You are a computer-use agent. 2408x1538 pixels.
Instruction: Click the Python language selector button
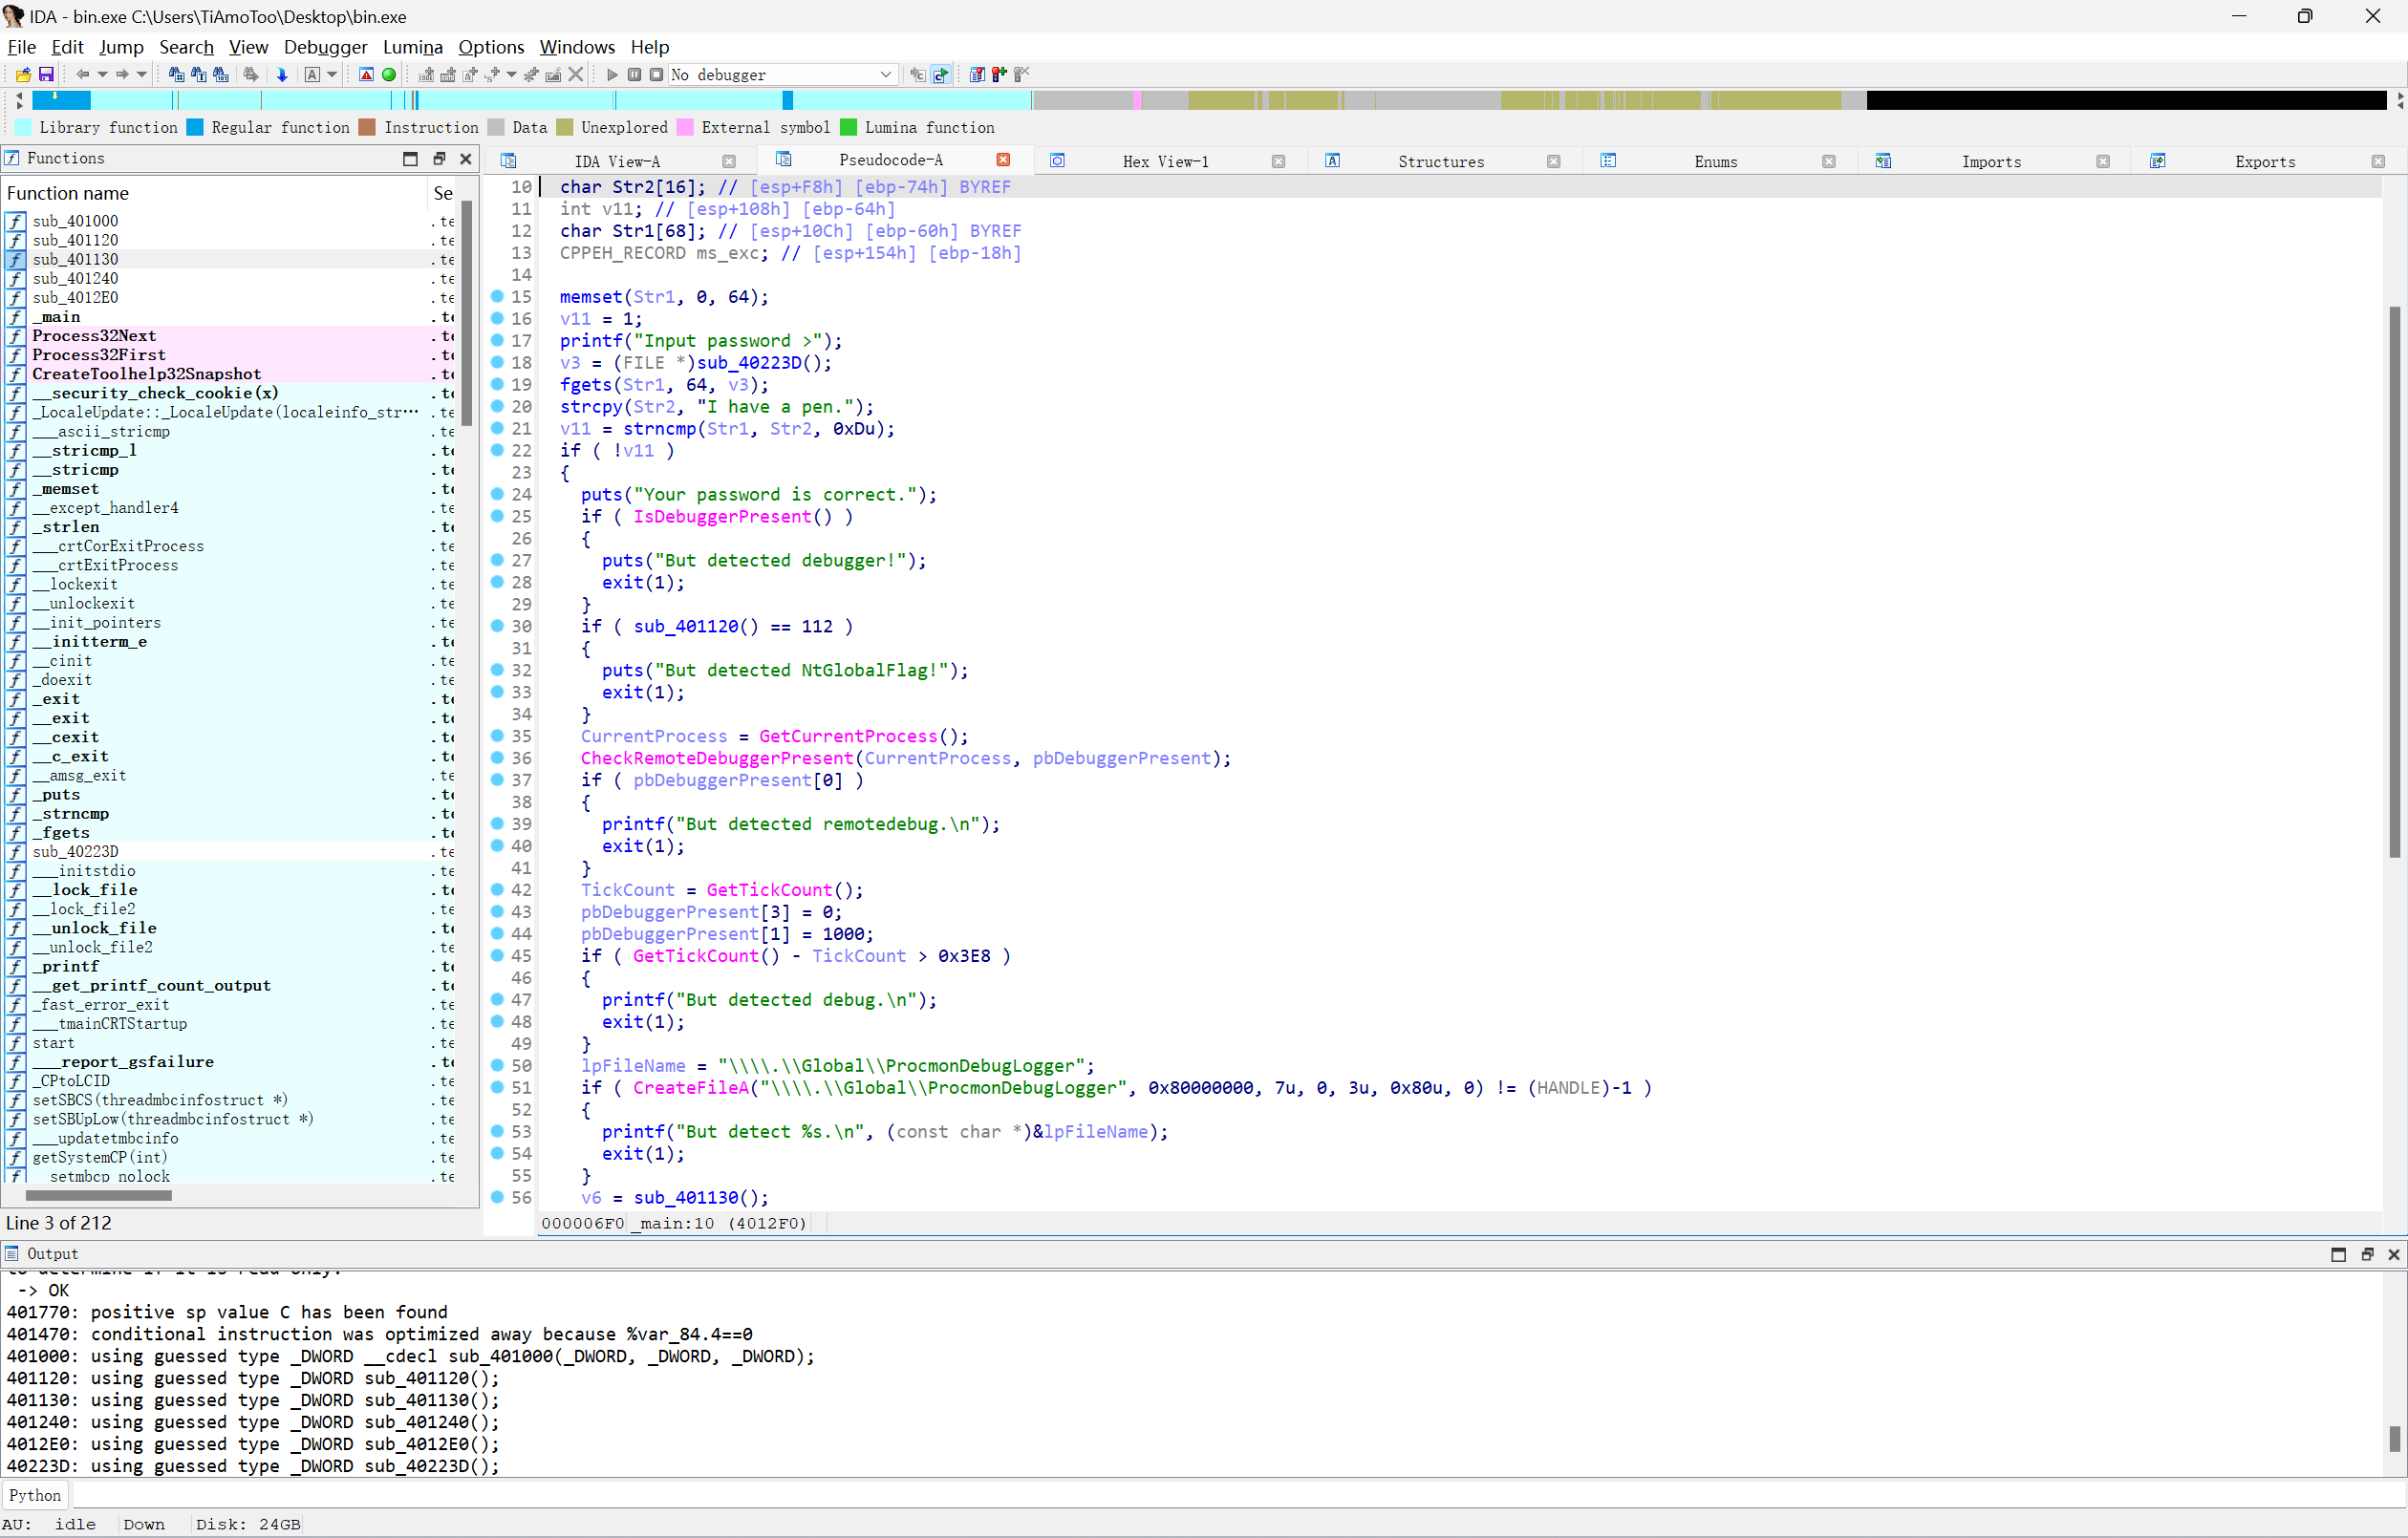[x=36, y=1496]
